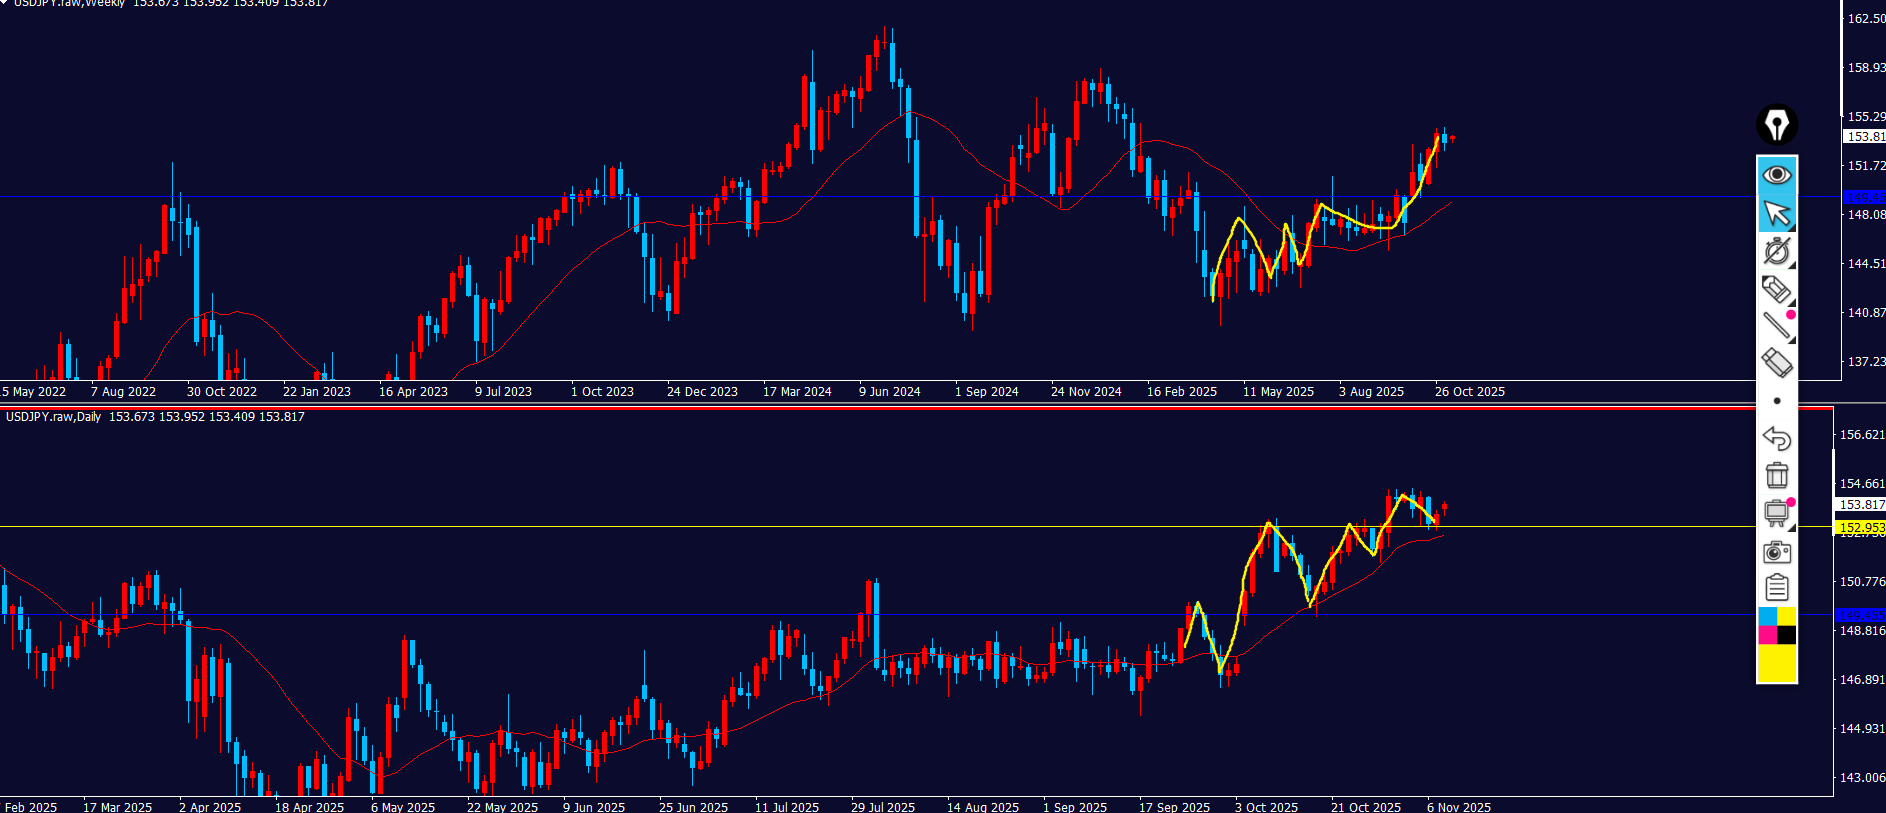Click the white 153.817 price label on the daily chart
Viewport: 1886px width, 813px height.
pyautogui.click(x=1861, y=505)
